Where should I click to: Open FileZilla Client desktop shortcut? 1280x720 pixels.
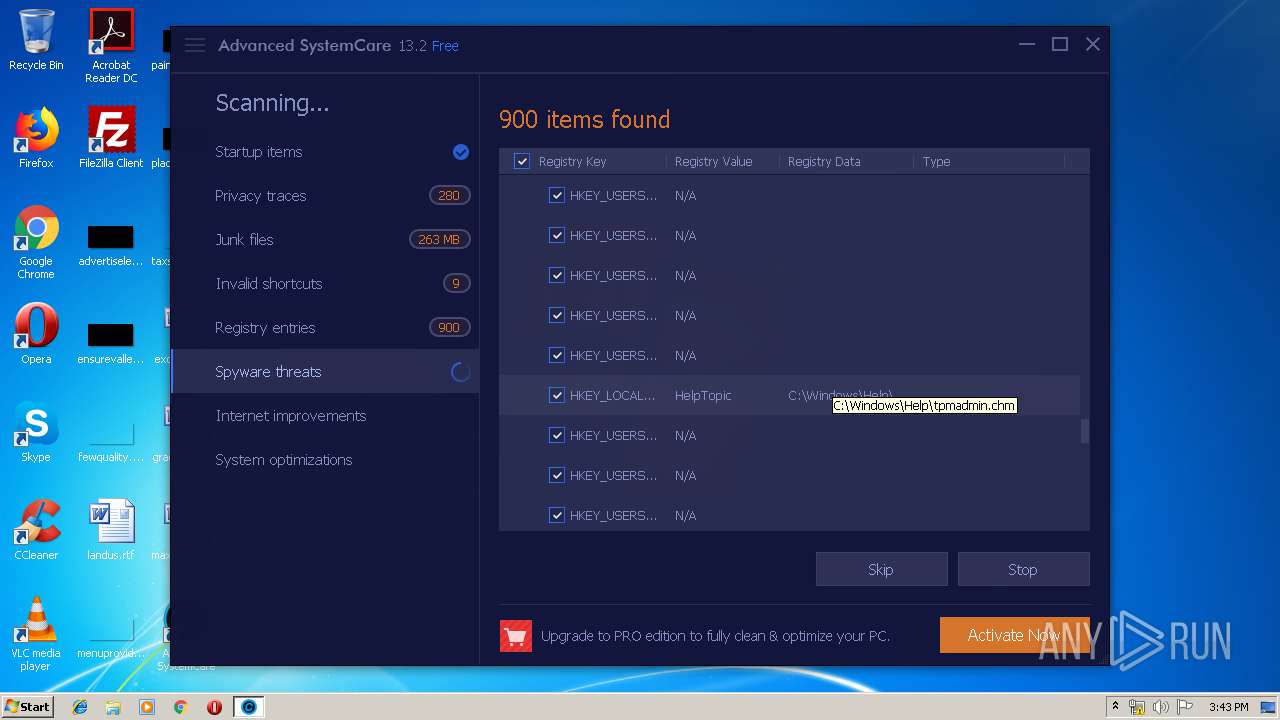coord(111,138)
